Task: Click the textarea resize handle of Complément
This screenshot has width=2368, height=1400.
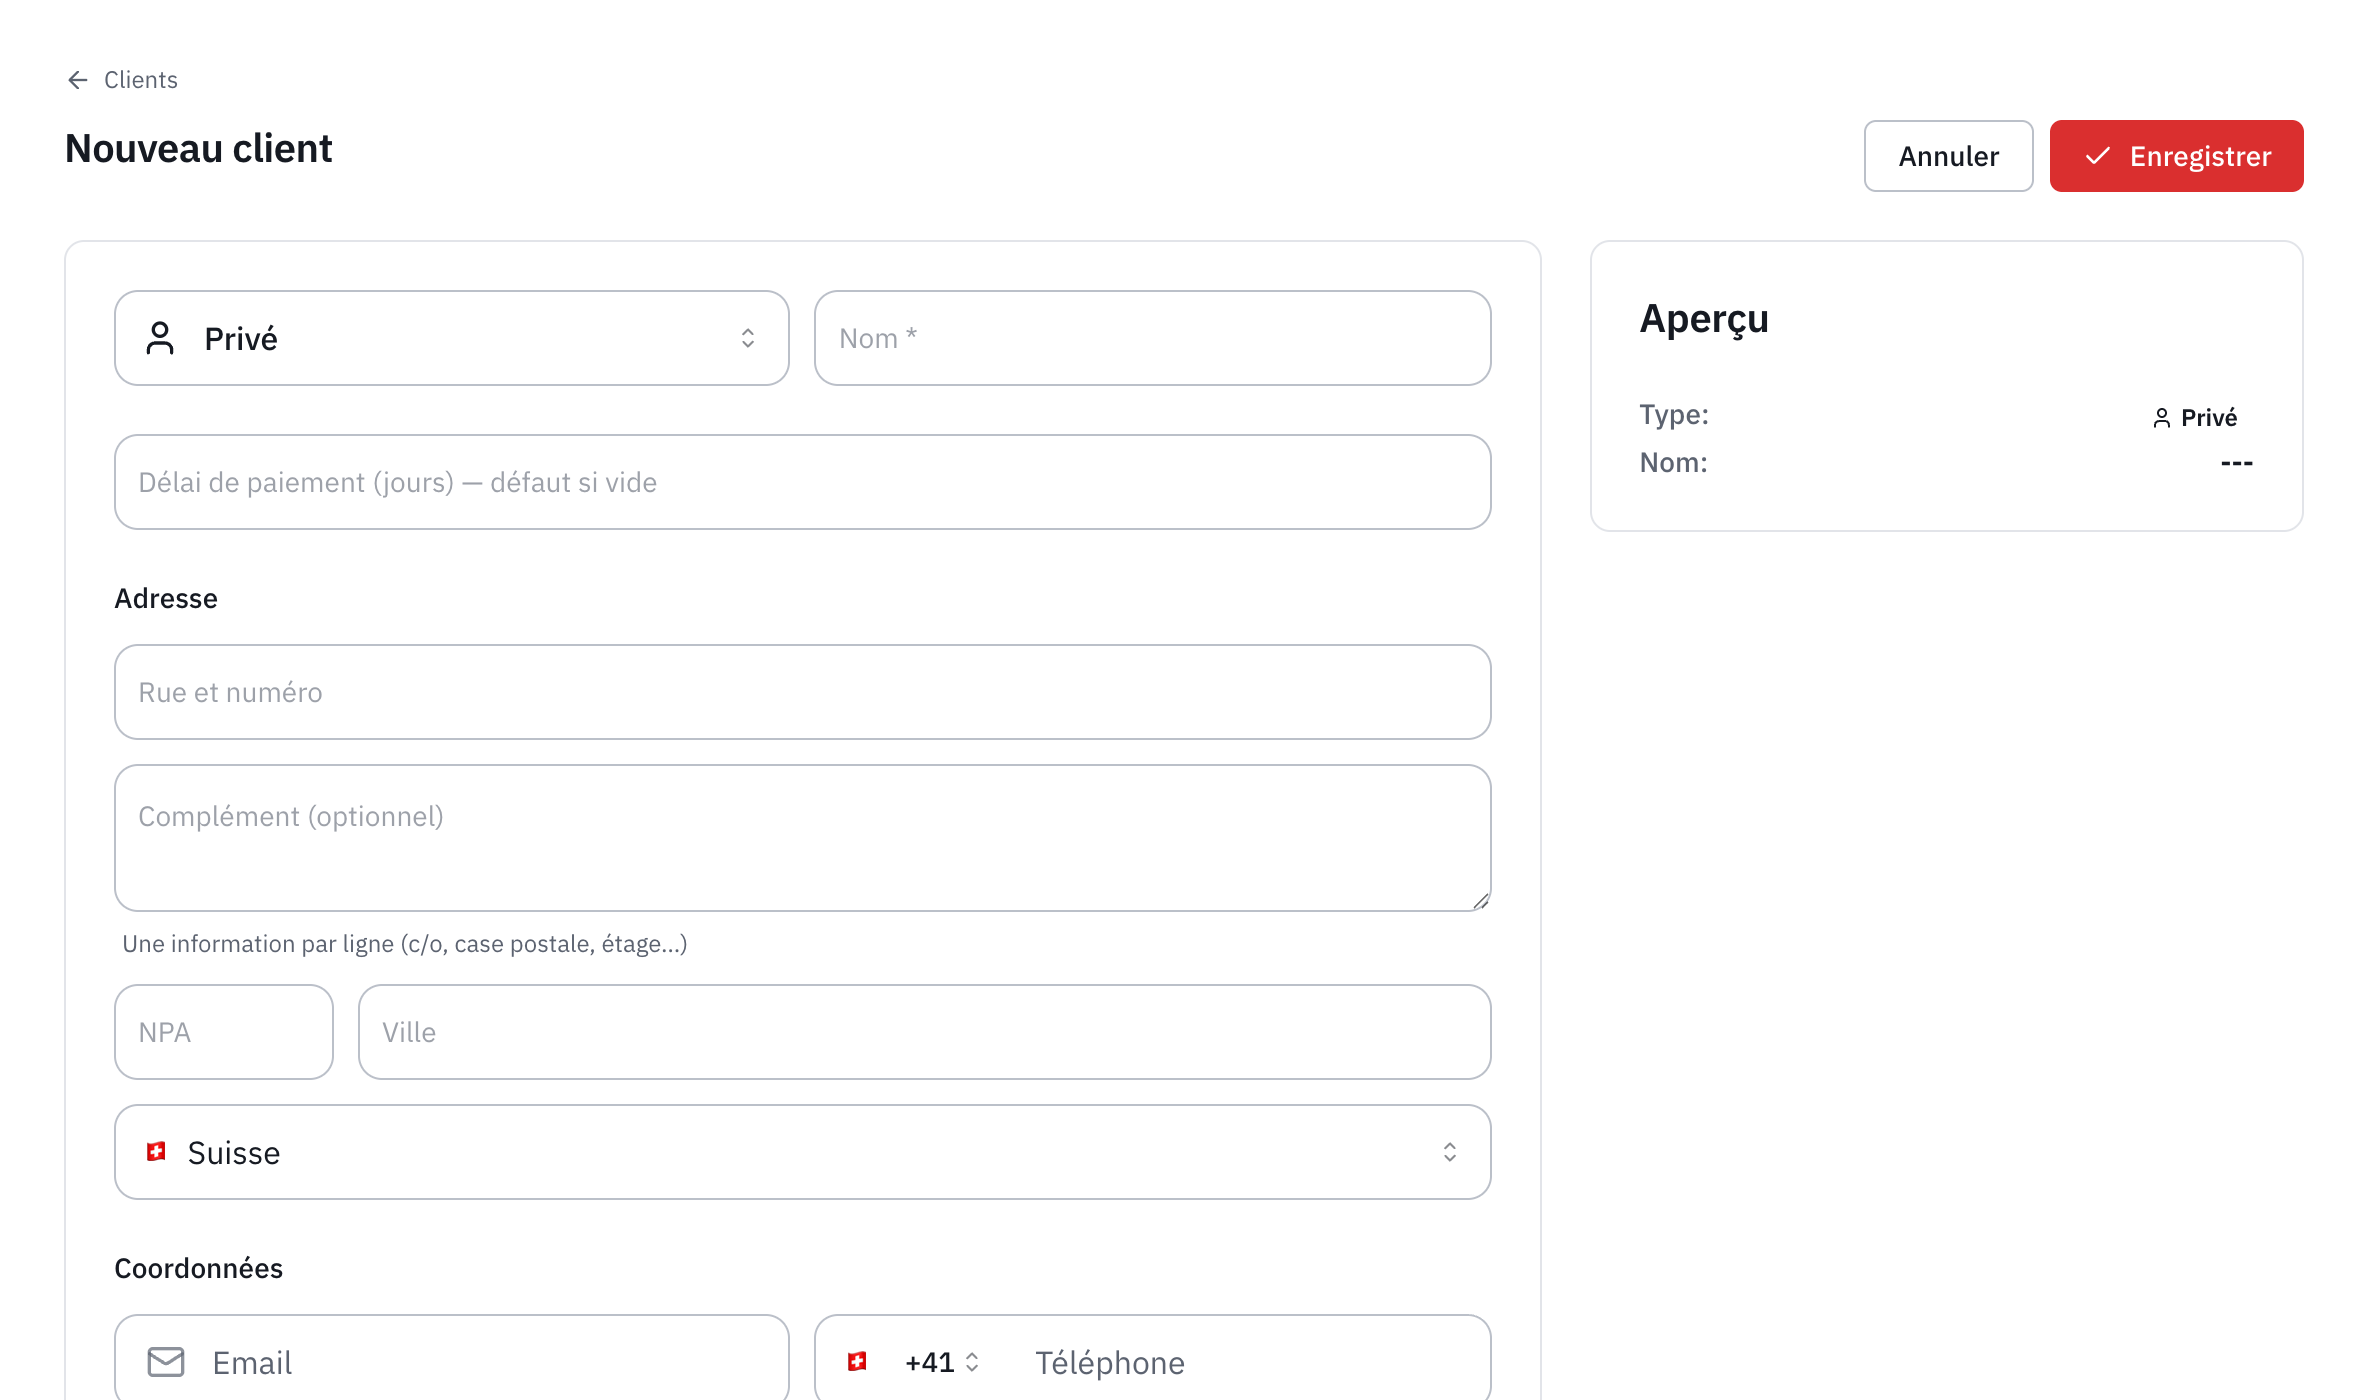Action: tap(1481, 901)
